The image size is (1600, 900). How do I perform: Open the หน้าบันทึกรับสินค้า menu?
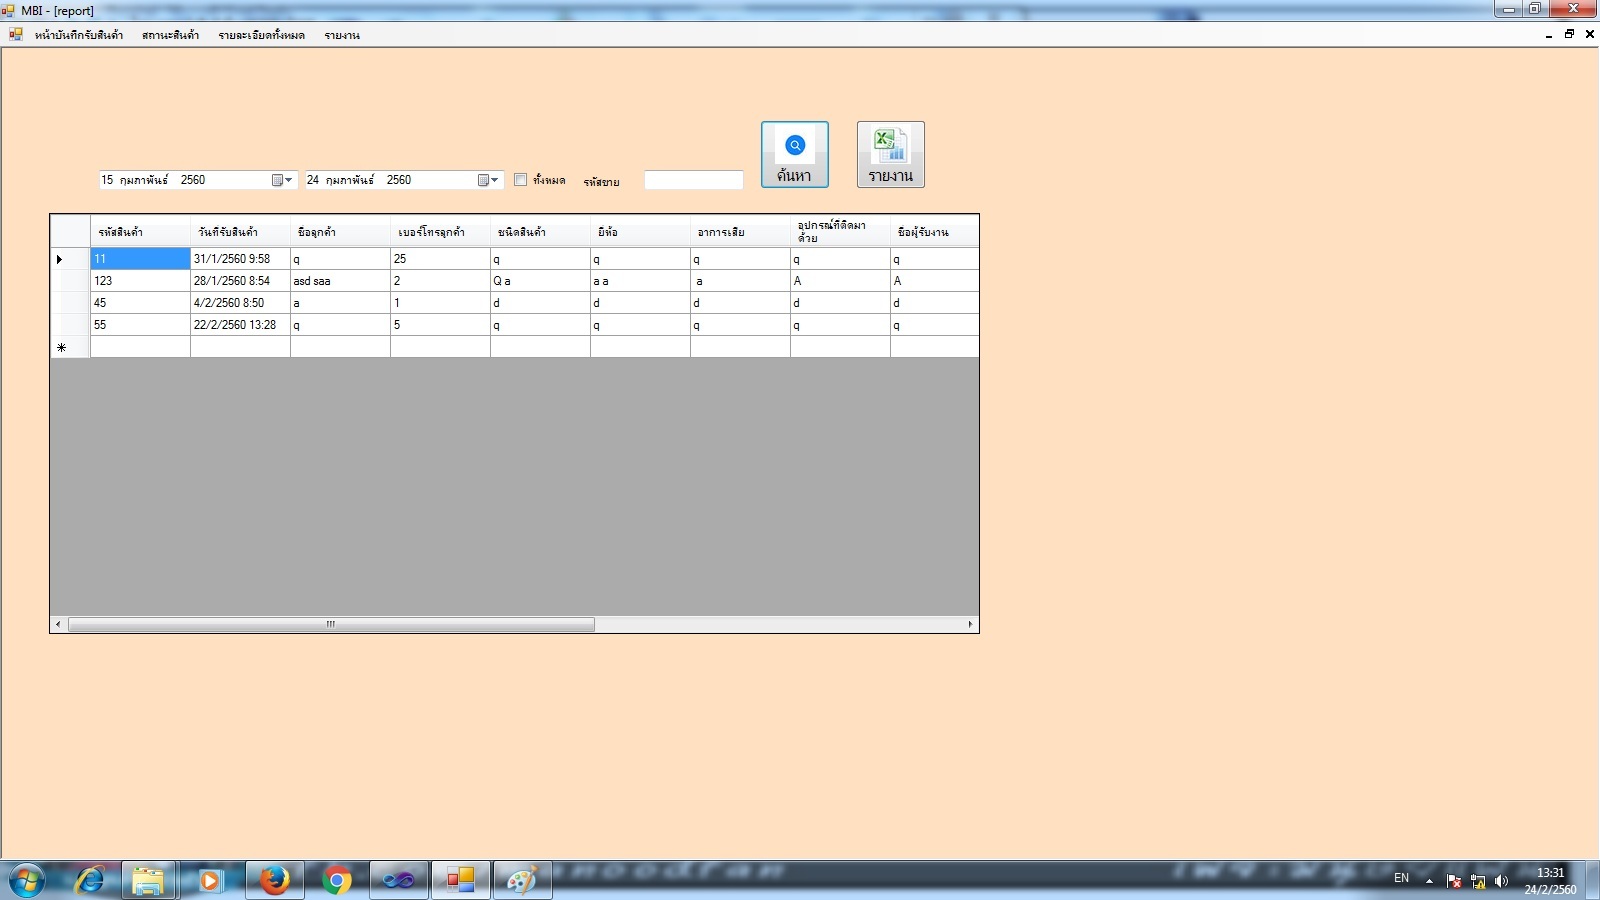coord(79,35)
